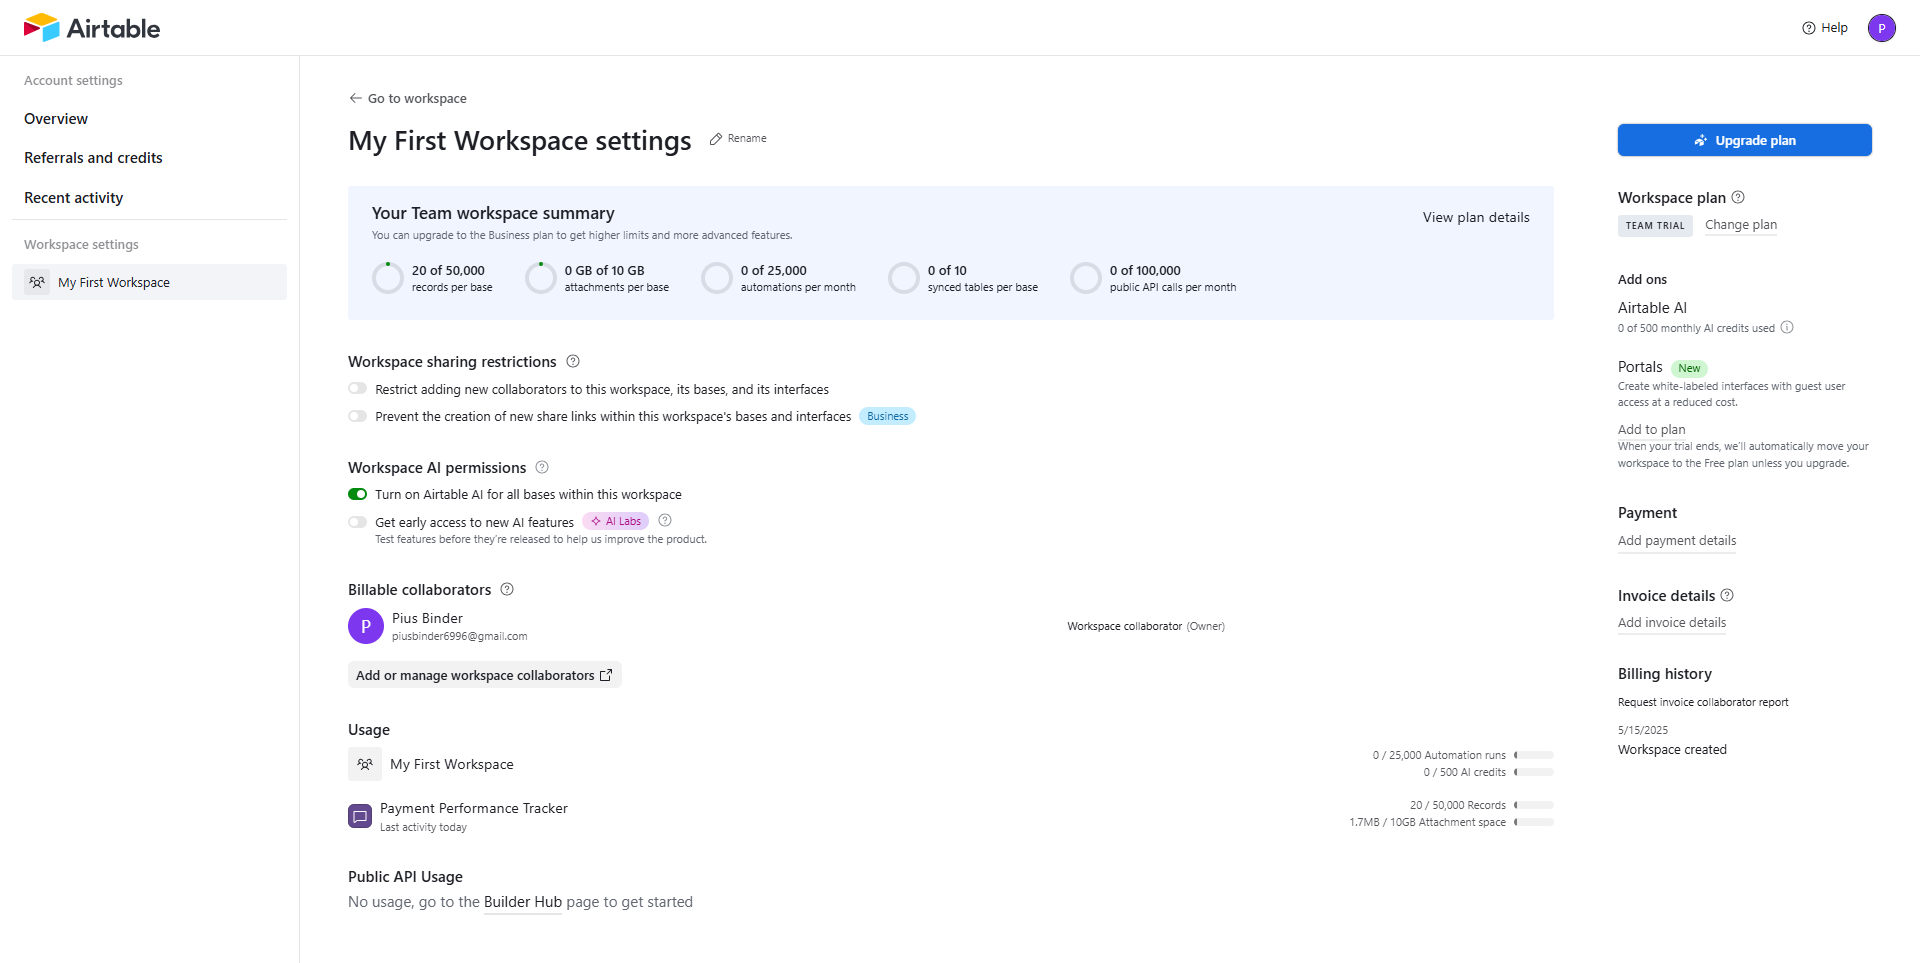1920x963 pixels.
Task: Click the Airtable logo
Action: (x=92, y=28)
